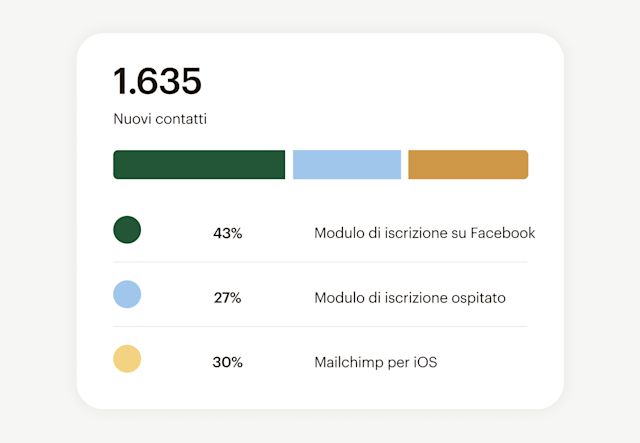Select the dark green bar segment
Viewport: 640px width, 443px height.
[x=199, y=165]
